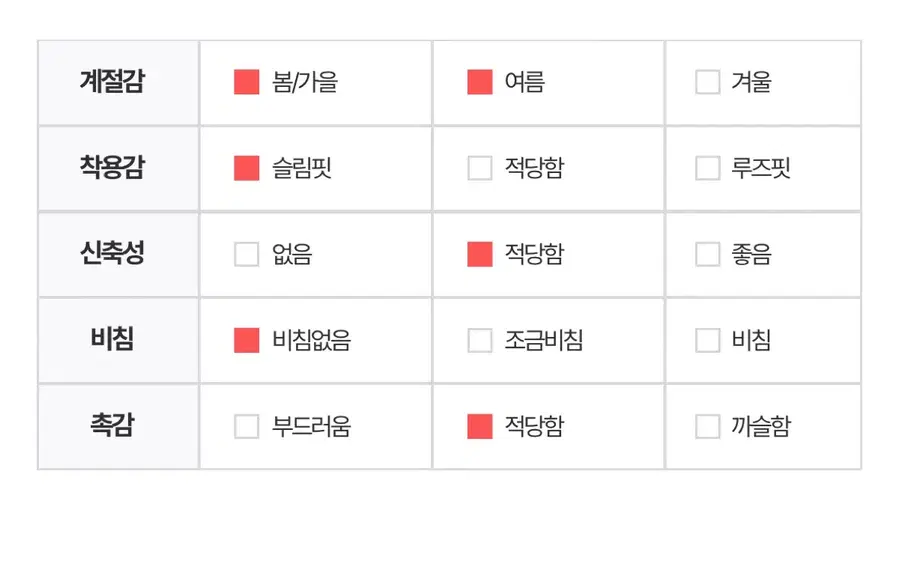The height and width of the screenshot is (561, 899).
Task: Click the 비침 row header cell
Action: point(112,340)
